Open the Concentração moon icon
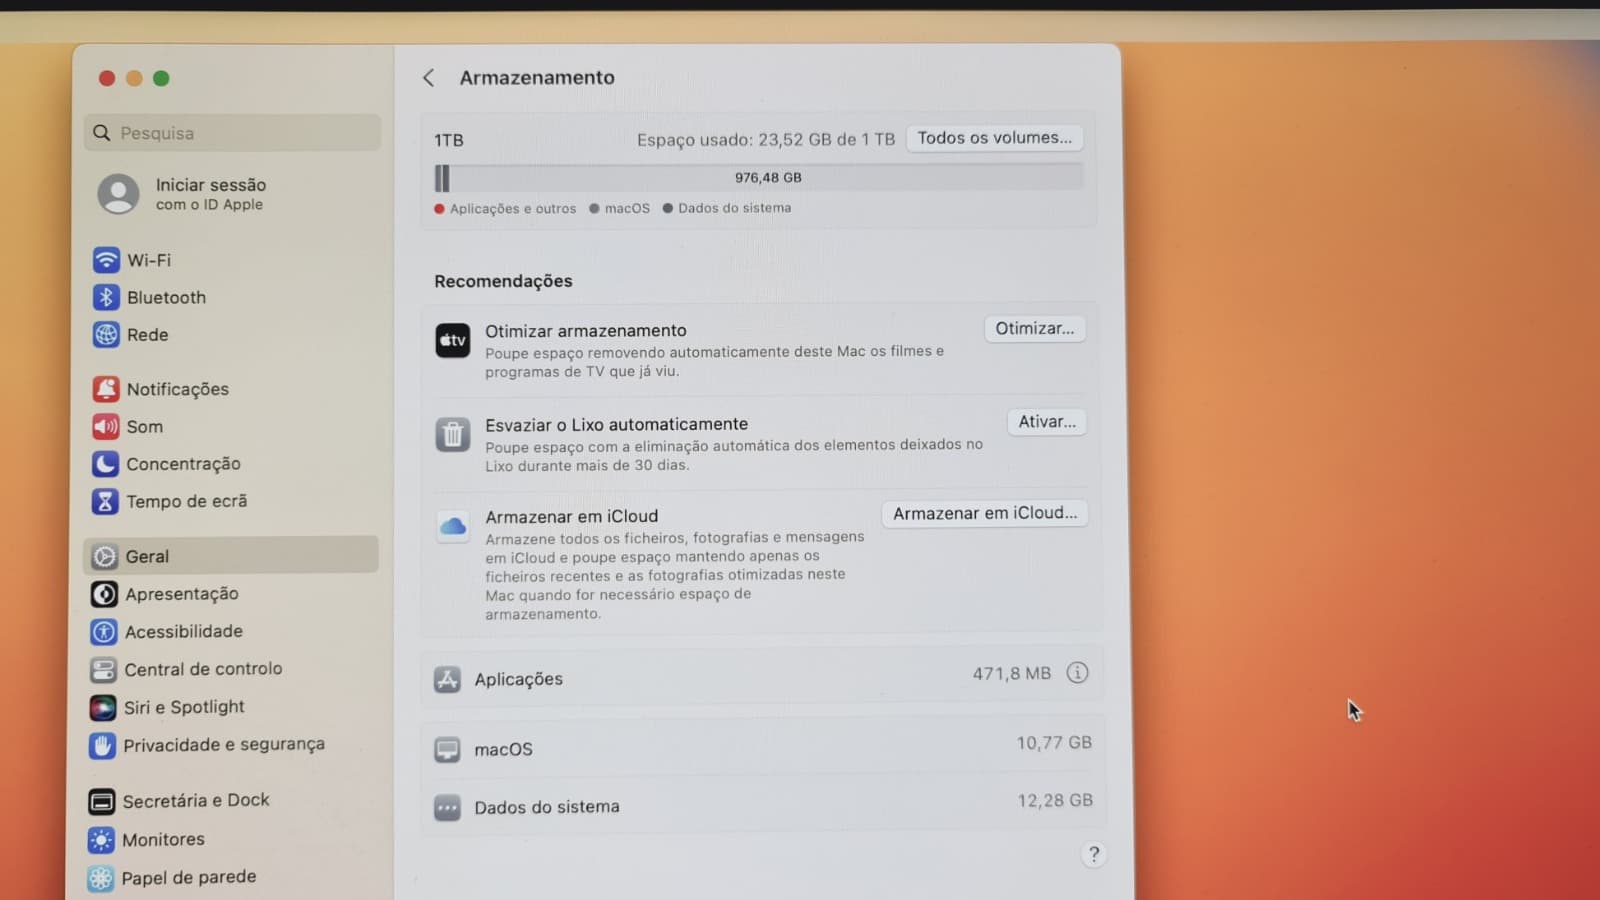The width and height of the screenshot is (1600, 900). [x=105, y=464]
